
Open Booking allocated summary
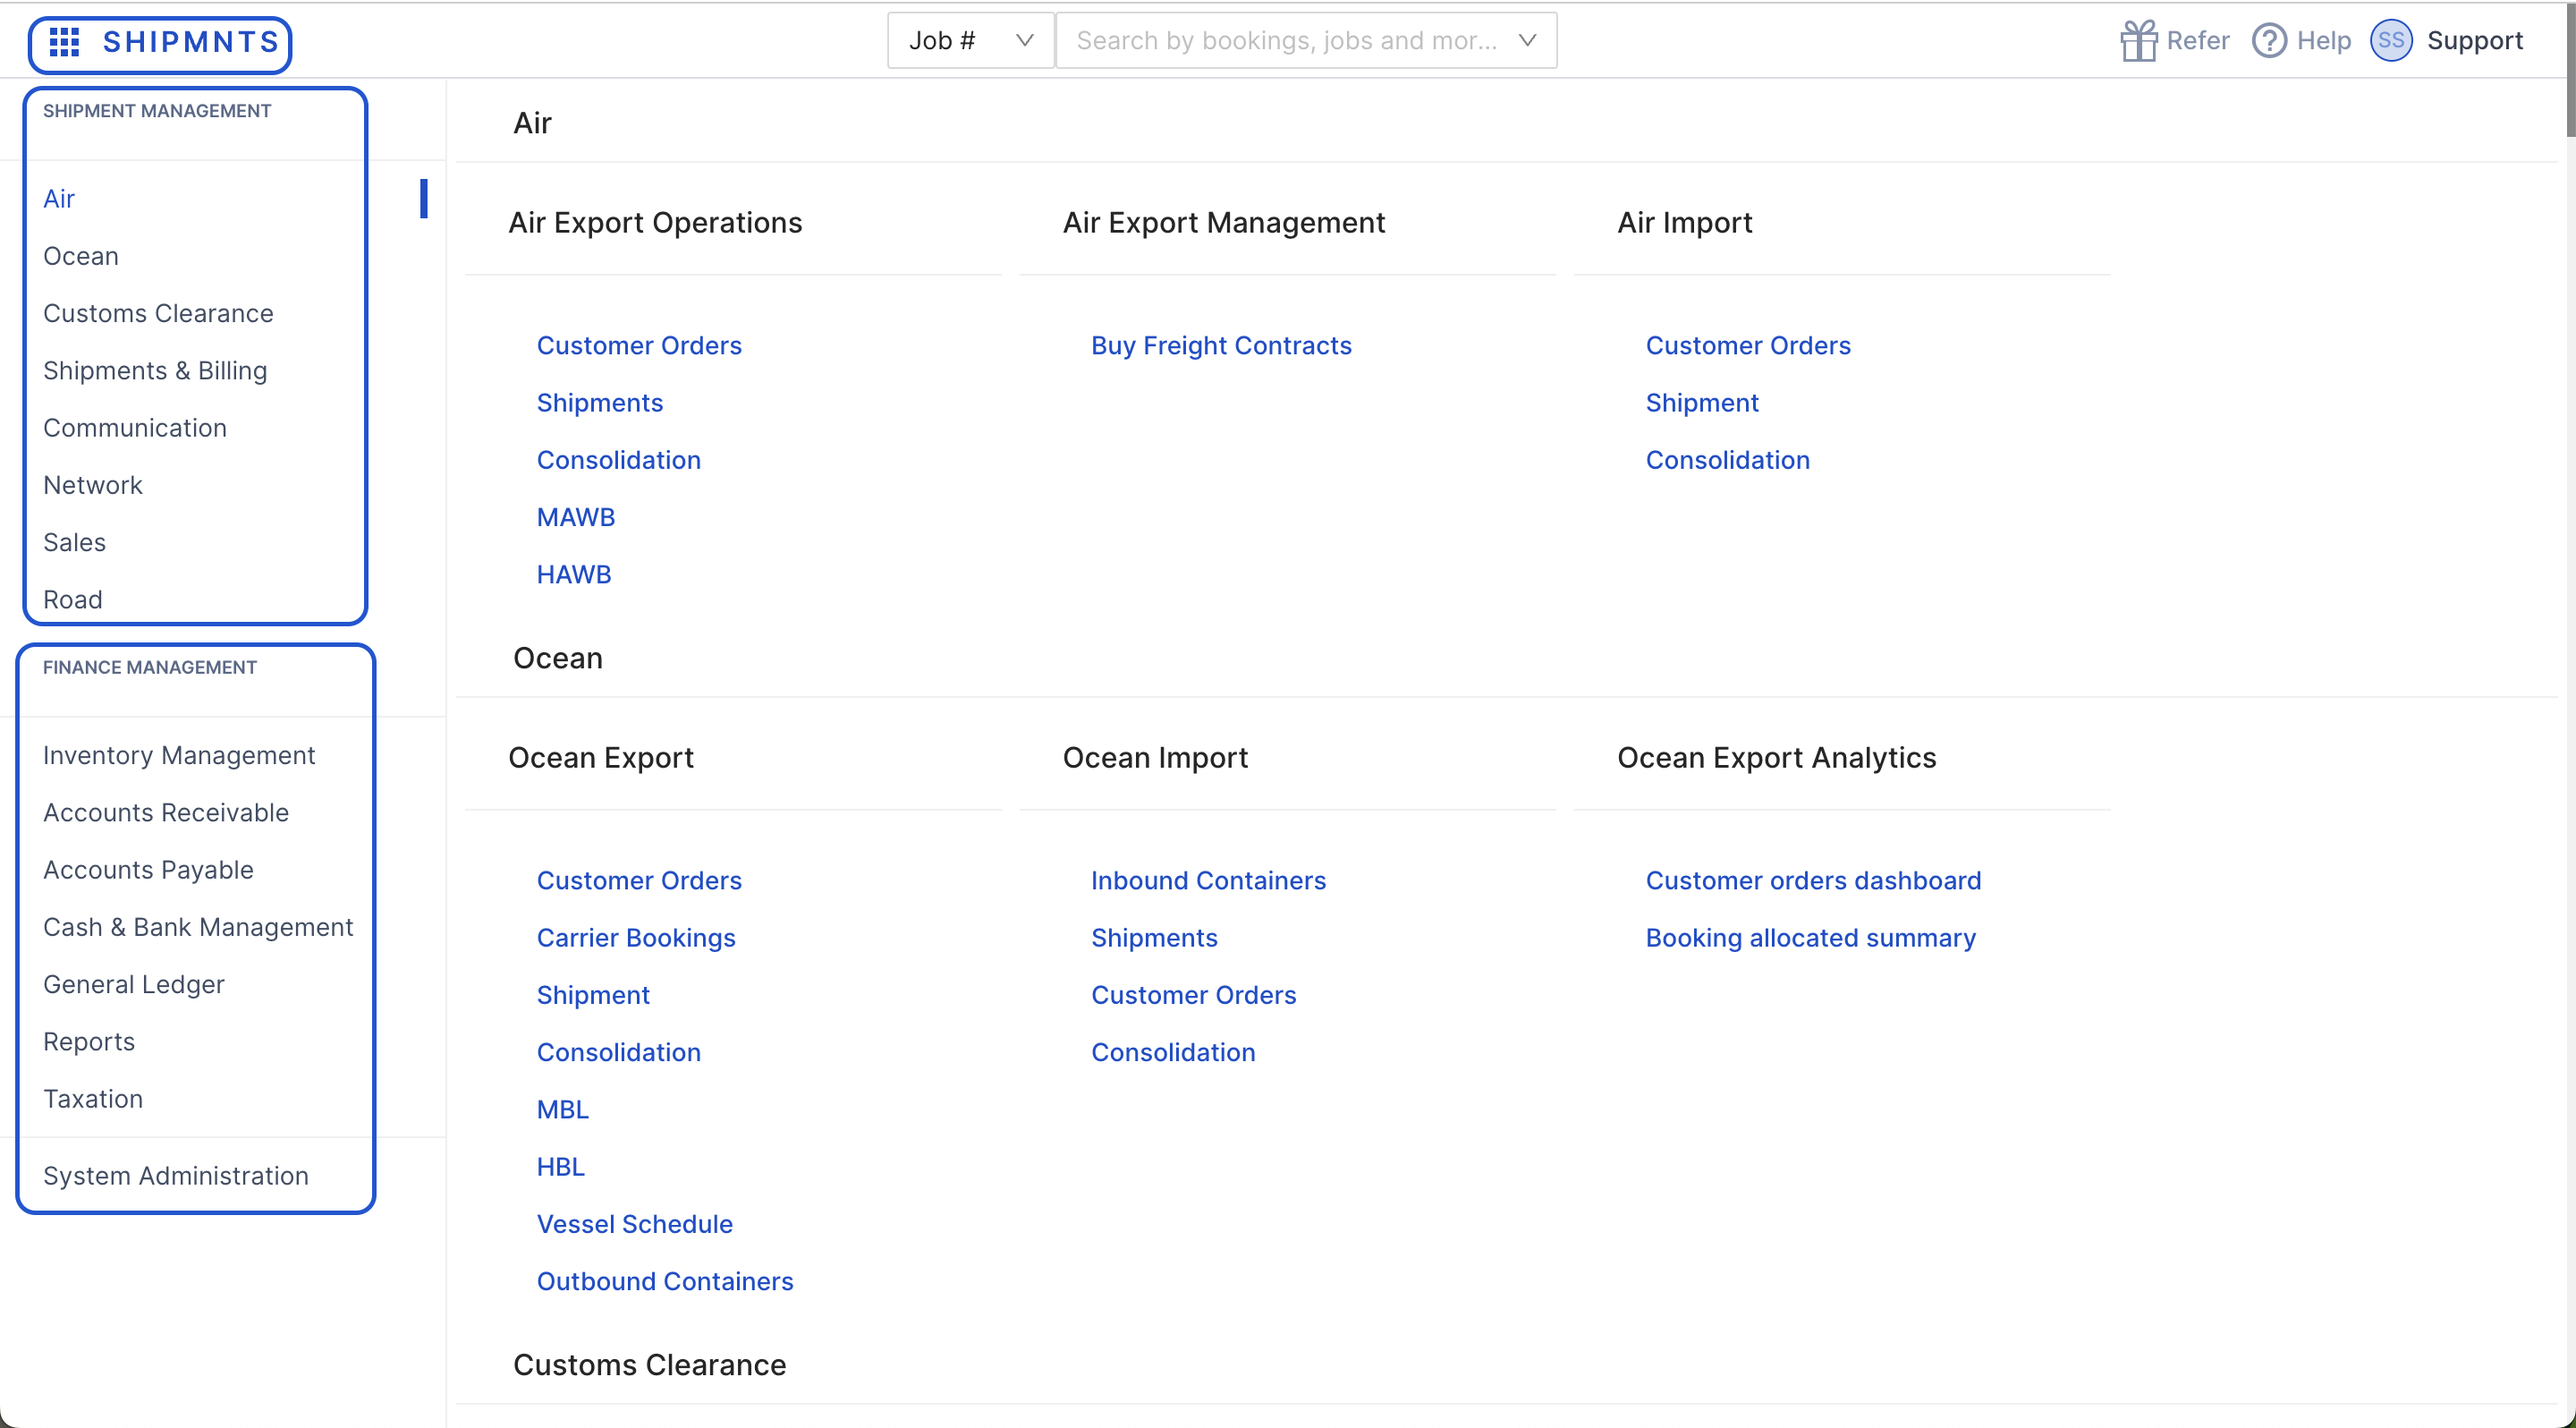click(1811, 937)
